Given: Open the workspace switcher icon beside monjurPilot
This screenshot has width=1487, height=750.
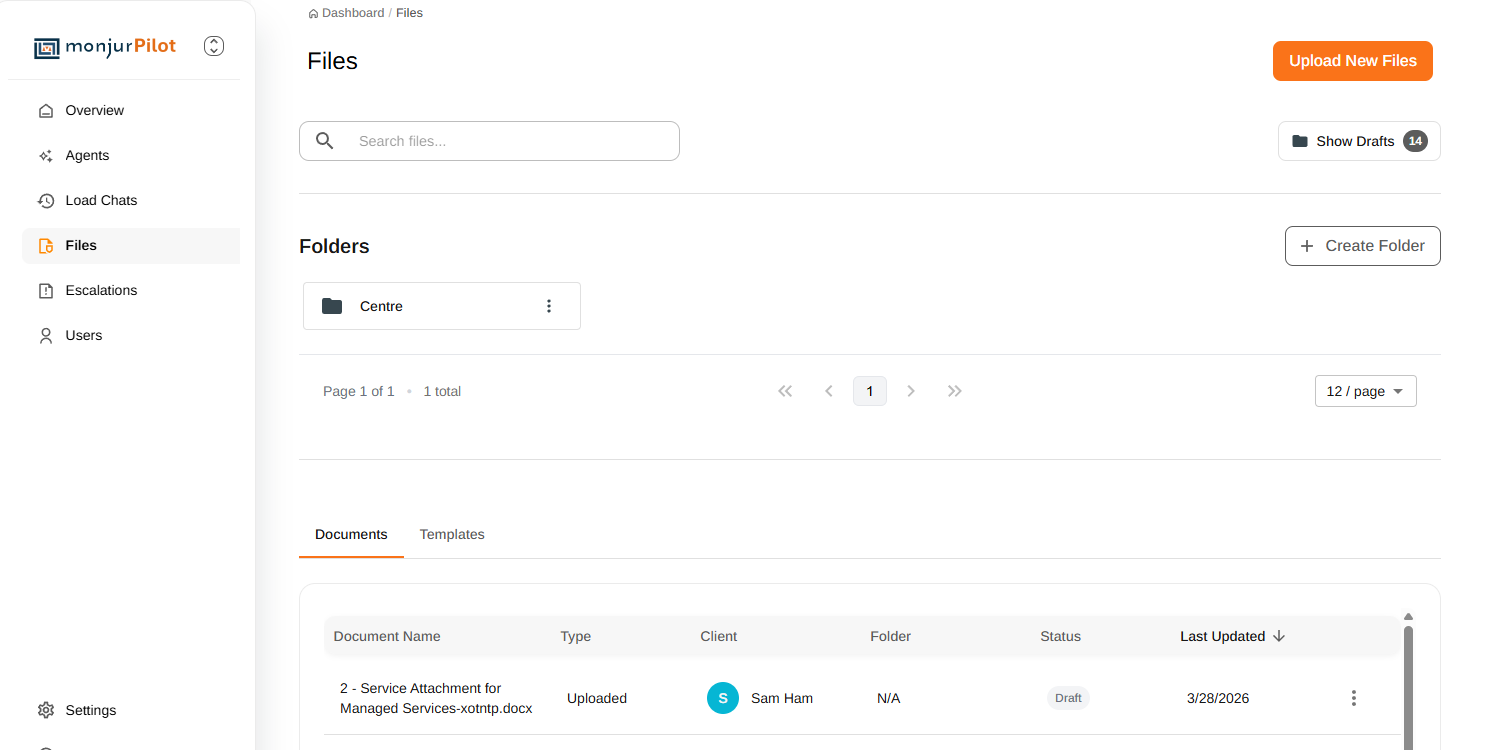Looking at the screenshot, I should click(x=214, y=46).
